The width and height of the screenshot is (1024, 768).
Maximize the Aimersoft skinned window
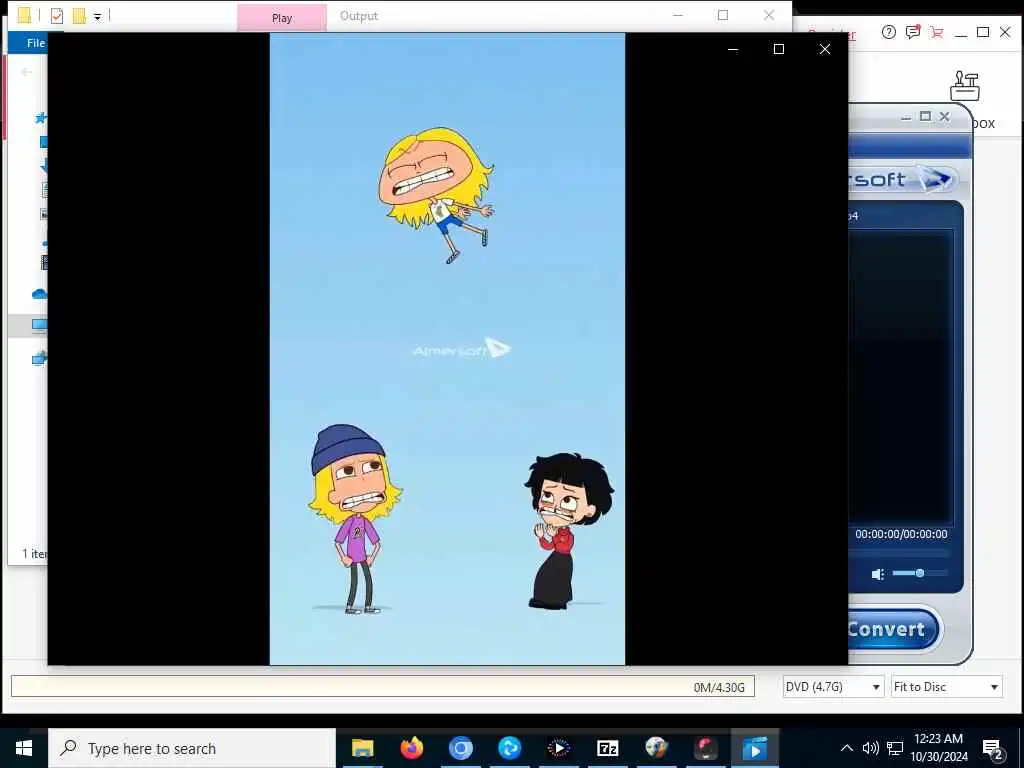tap(925, 116)
